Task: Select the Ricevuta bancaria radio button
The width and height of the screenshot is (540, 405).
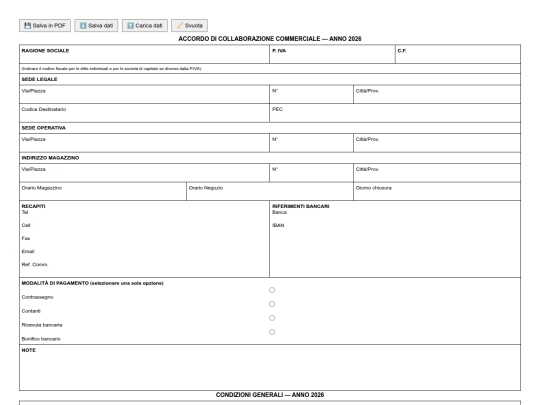Action: pos(272,318)
